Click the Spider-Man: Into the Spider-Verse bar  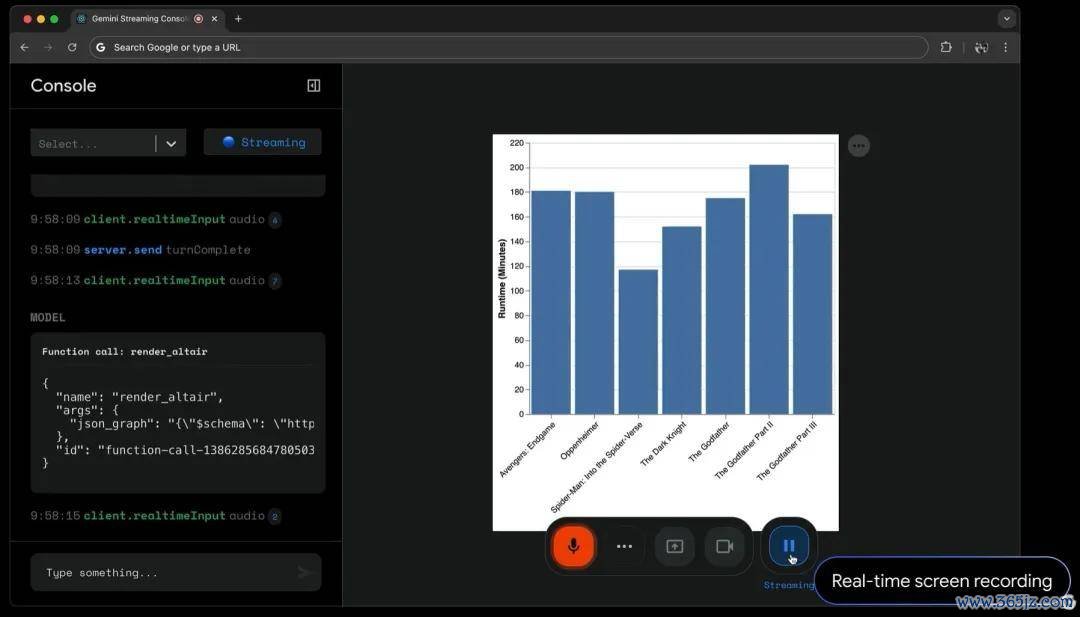638,342
